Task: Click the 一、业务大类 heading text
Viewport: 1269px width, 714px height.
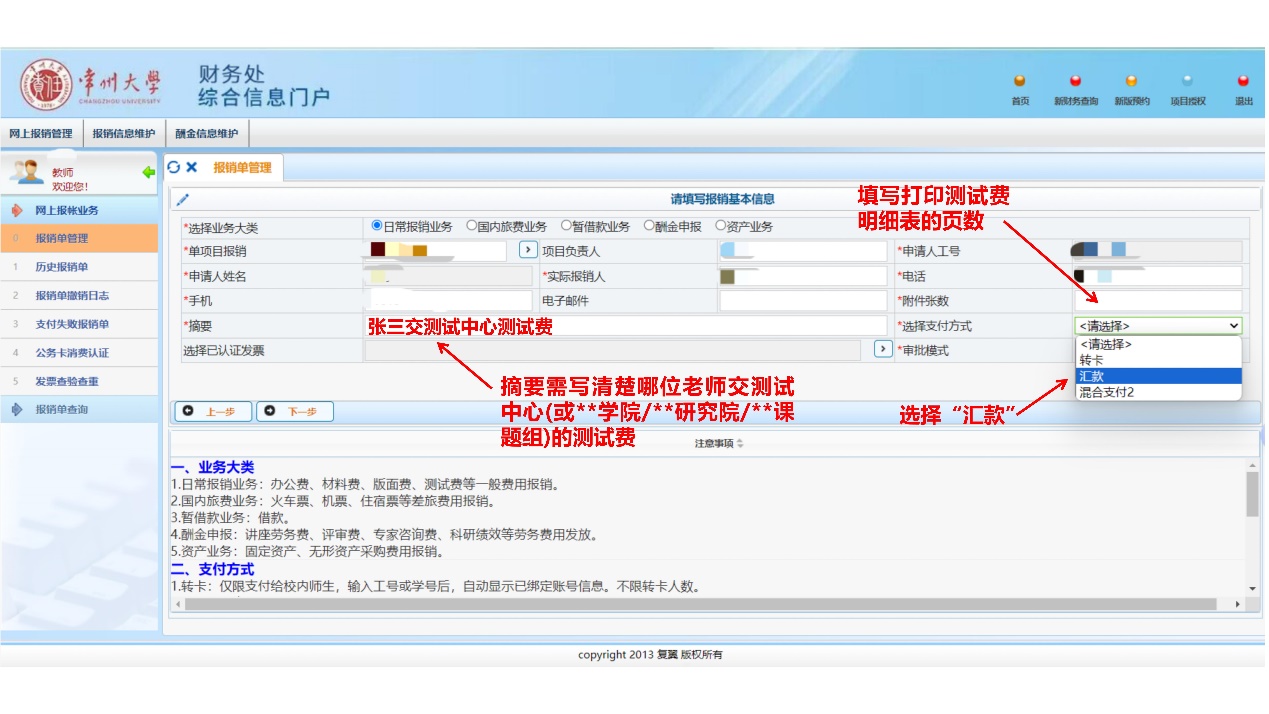Action: (212, 467)
